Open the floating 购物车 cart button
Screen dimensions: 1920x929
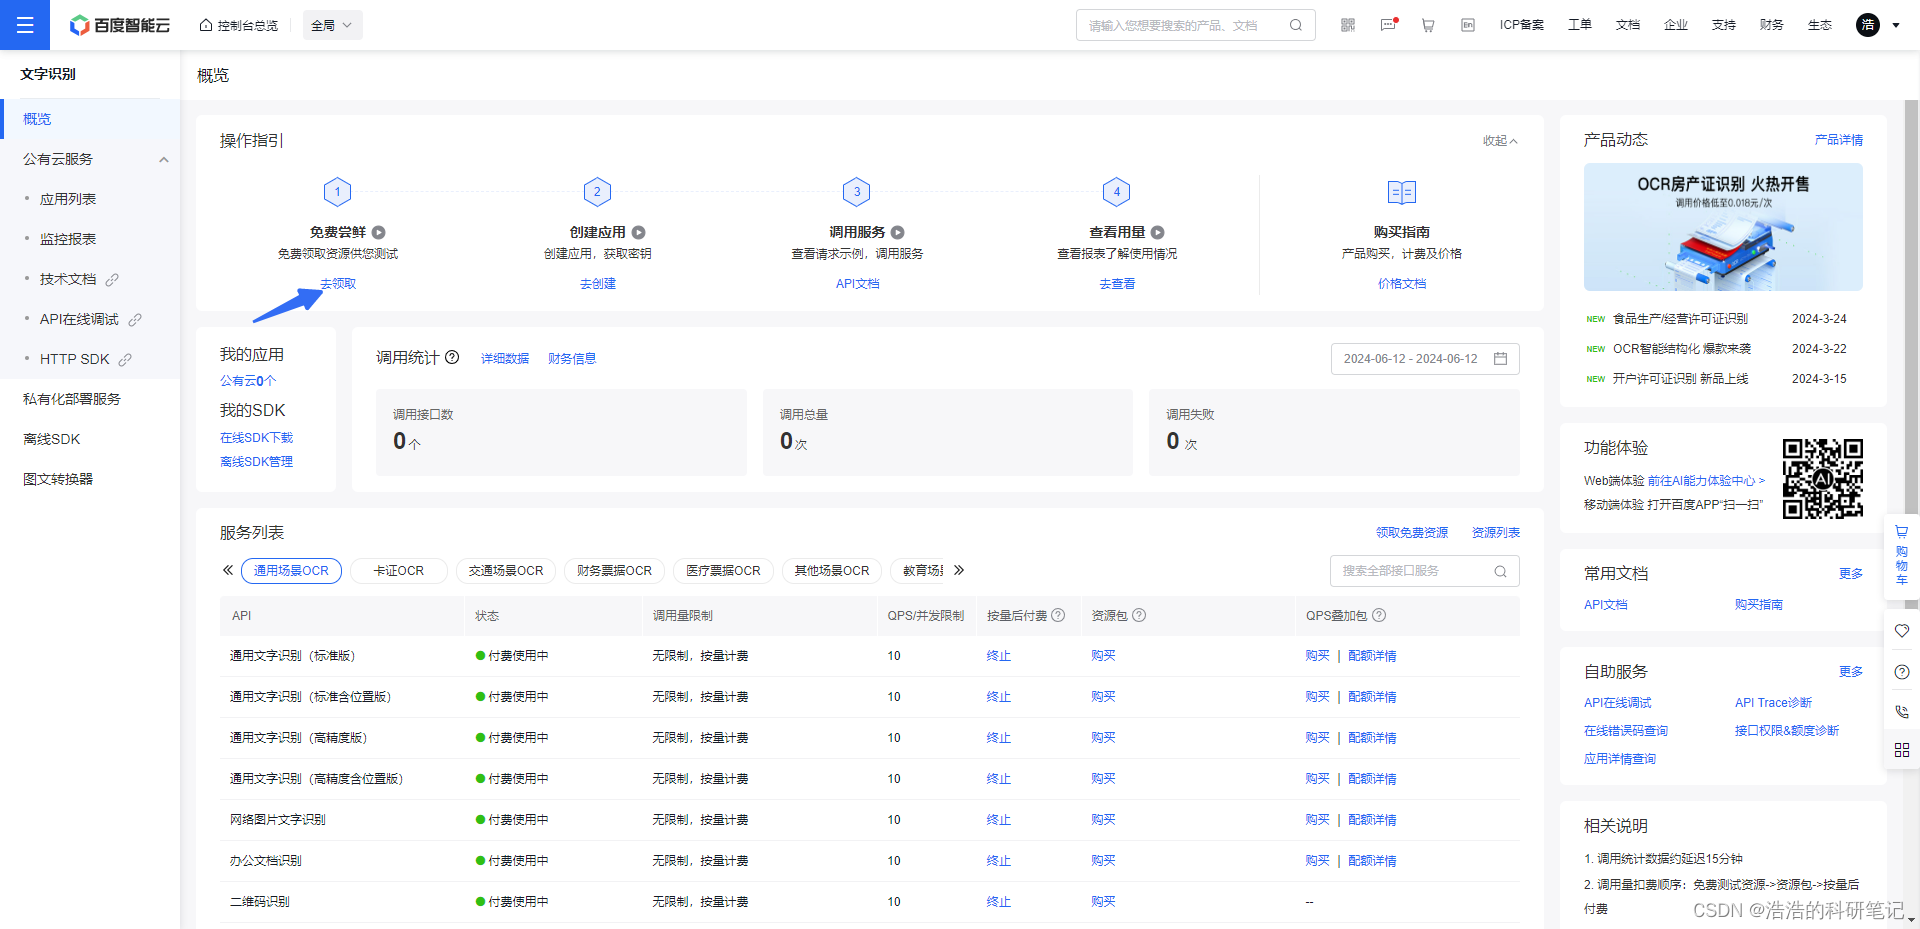1902,555
